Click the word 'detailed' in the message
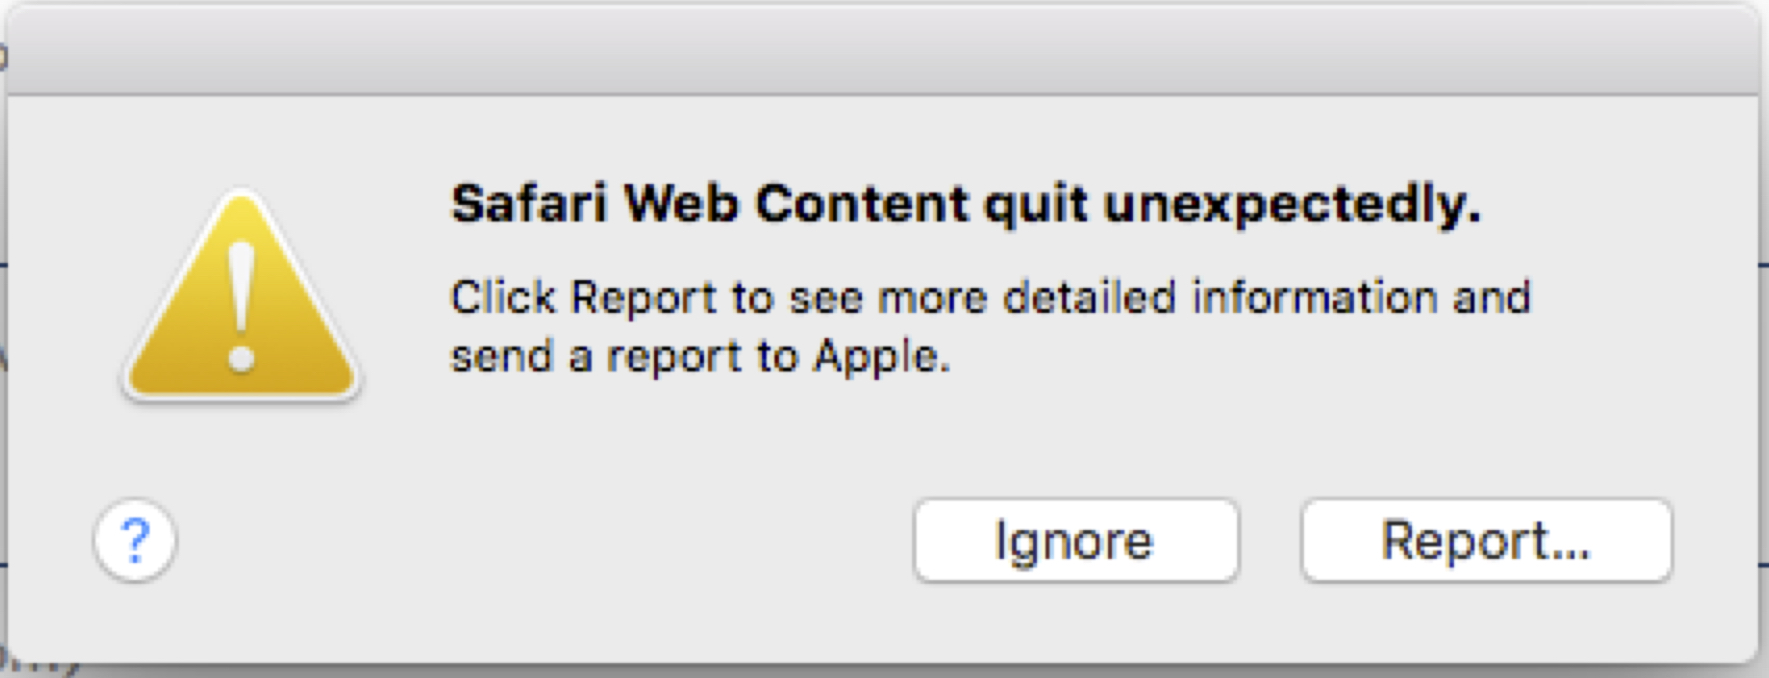The width and height of the screenshot is (1769, 678). tap(1089, 297)
